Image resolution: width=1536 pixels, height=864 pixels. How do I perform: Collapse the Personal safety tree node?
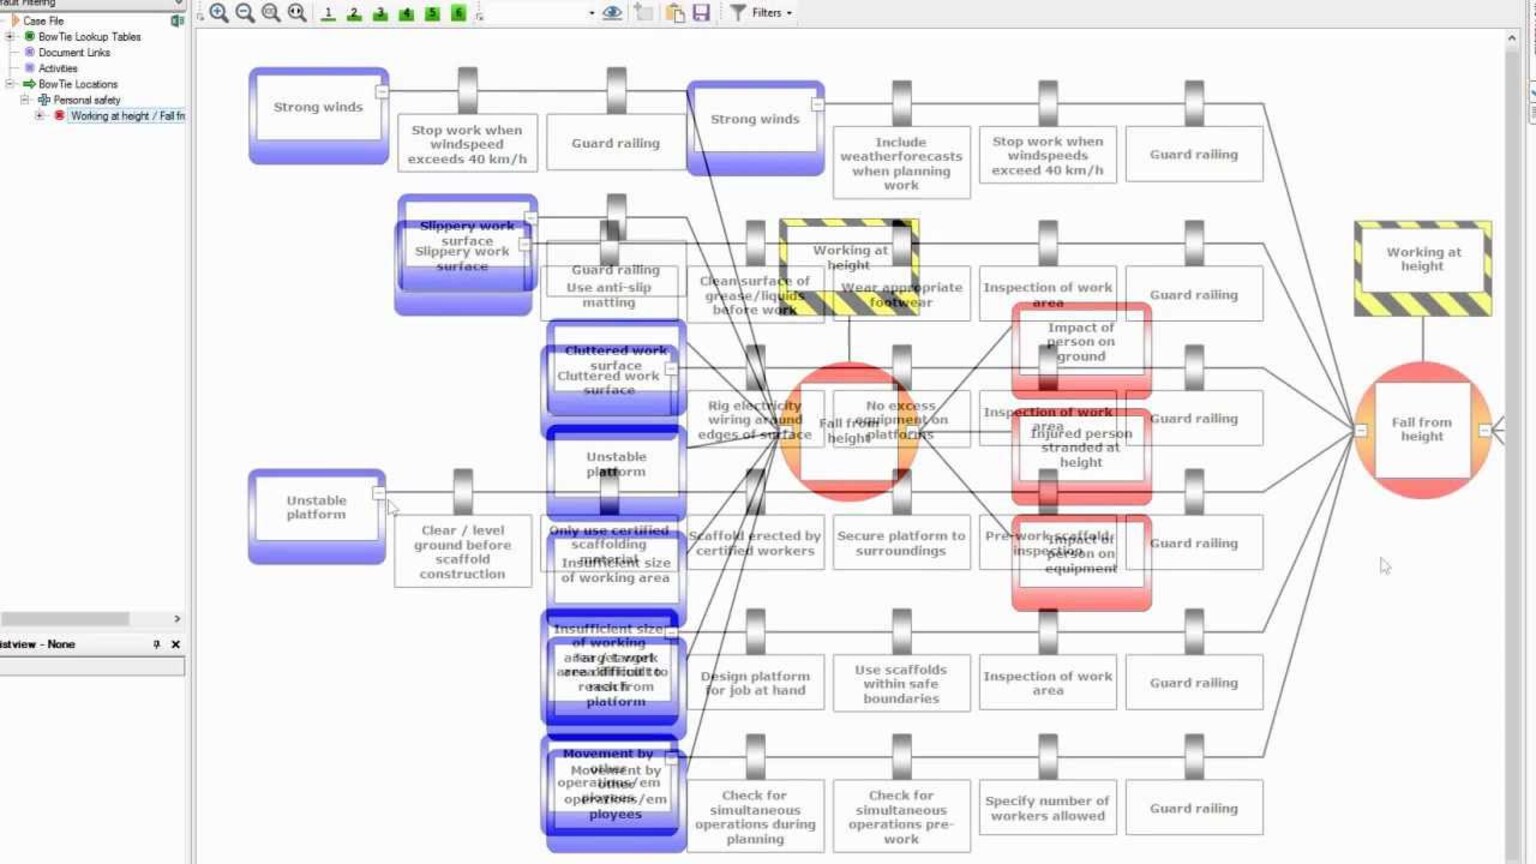coord(25,100)
